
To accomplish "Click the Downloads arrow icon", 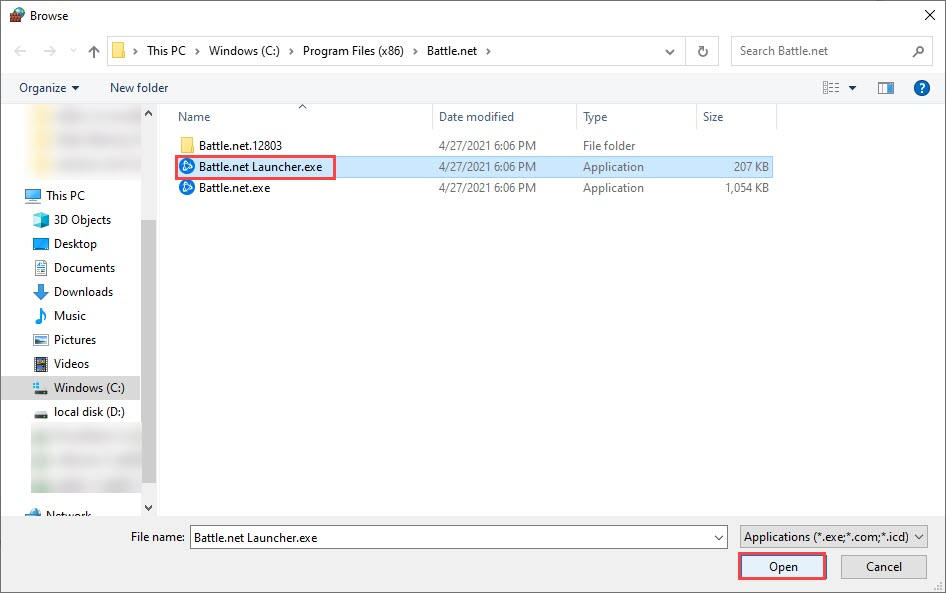I will point(40,292).
